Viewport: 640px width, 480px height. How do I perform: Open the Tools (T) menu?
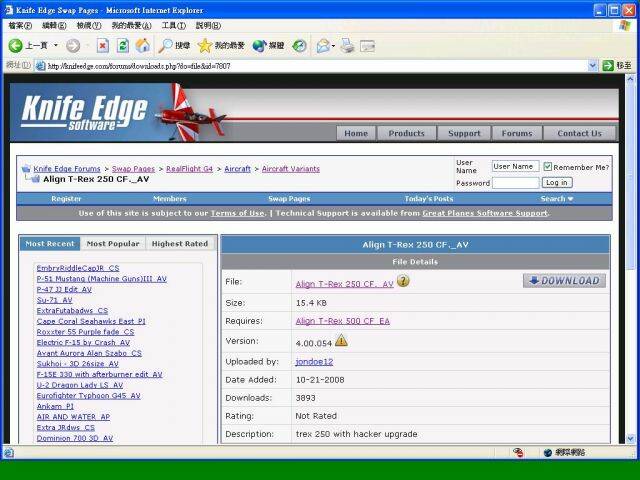click(x=173, y=26)
